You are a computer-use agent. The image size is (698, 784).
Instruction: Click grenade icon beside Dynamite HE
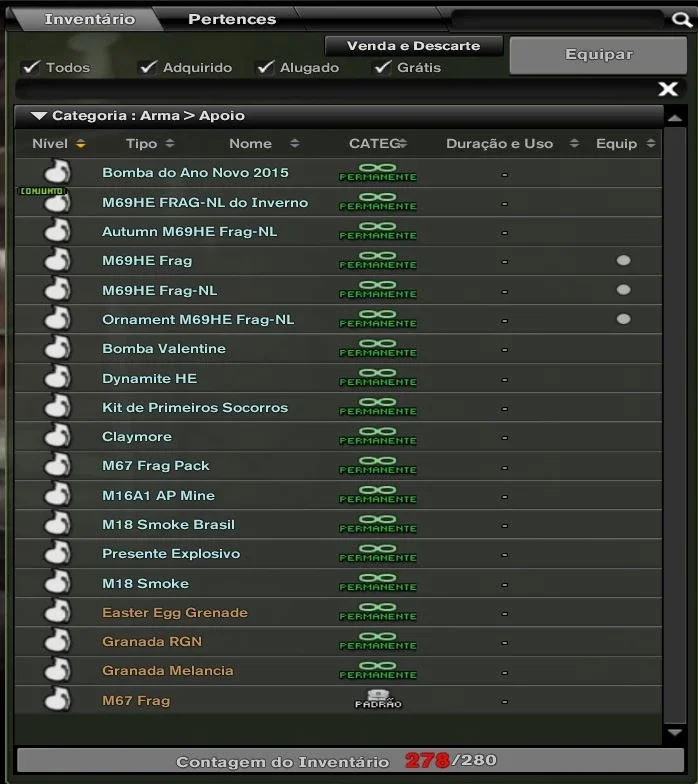click(58, 377)
